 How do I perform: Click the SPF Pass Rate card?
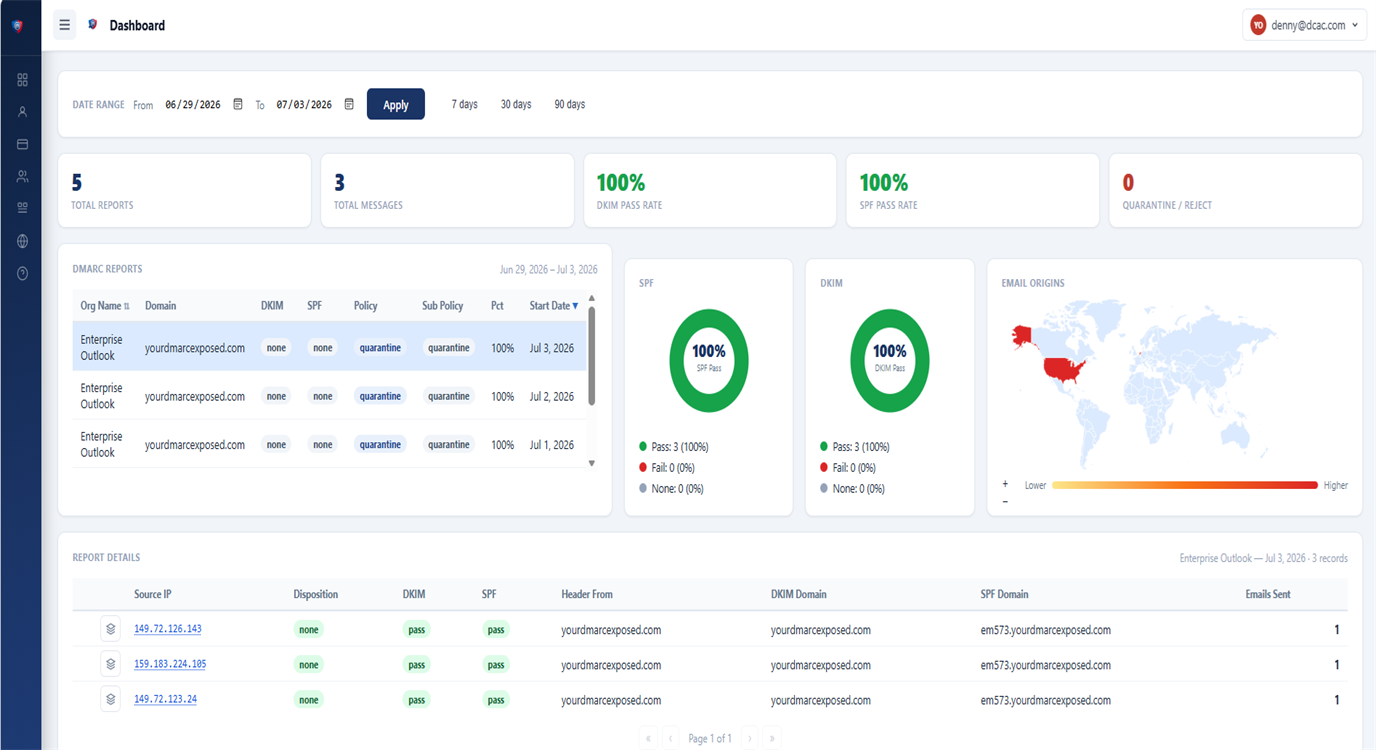point(972,190)
